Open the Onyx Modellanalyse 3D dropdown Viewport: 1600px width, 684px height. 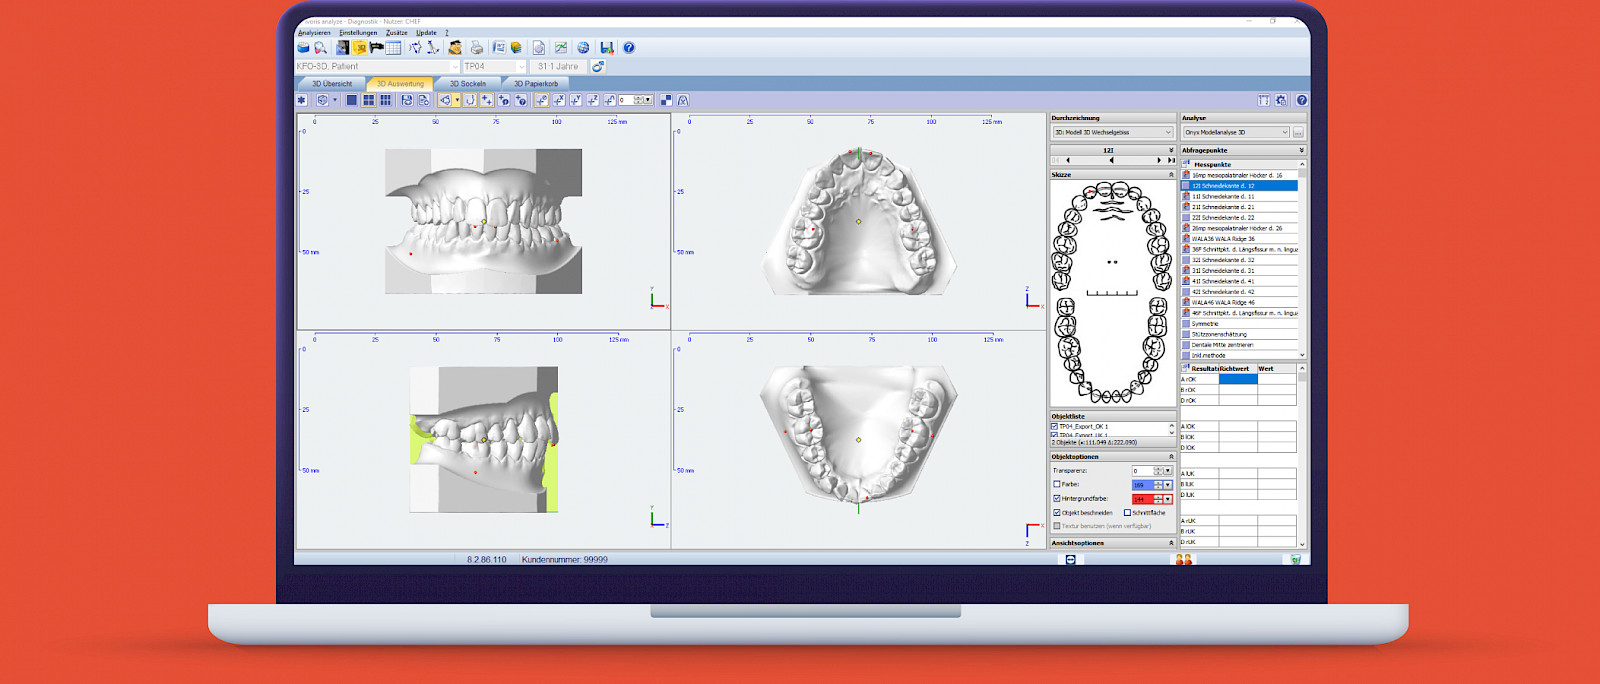click(x=1236, y=132)
